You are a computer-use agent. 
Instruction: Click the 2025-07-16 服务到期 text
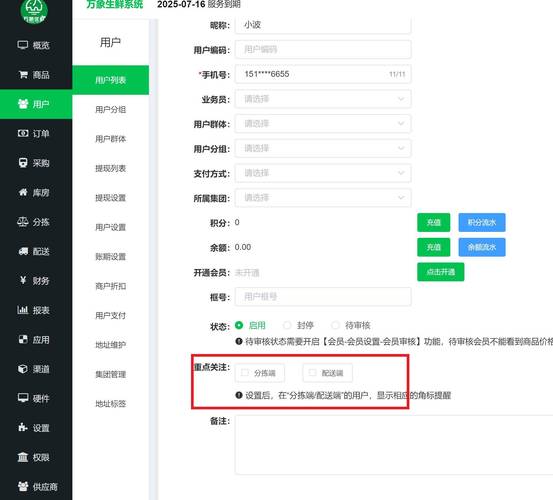point(199,4)
